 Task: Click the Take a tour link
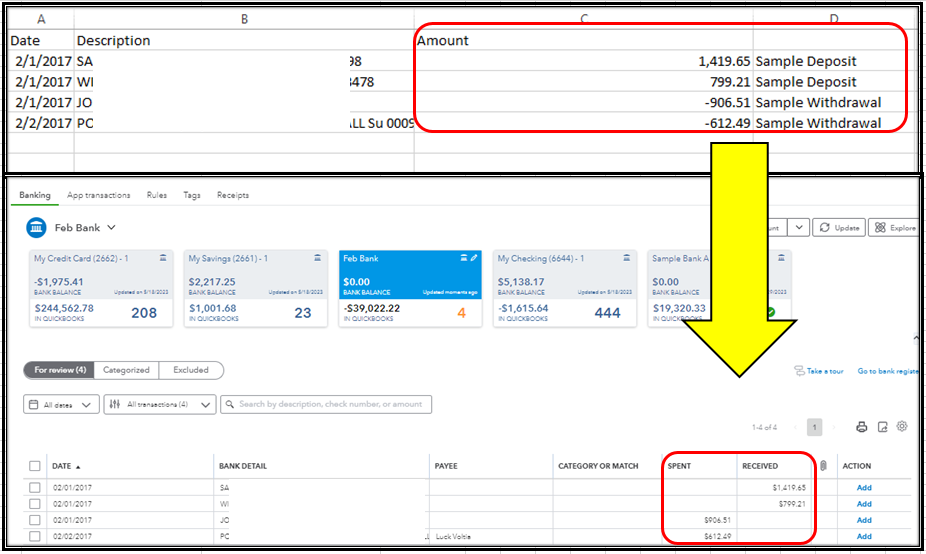point(825,371)
